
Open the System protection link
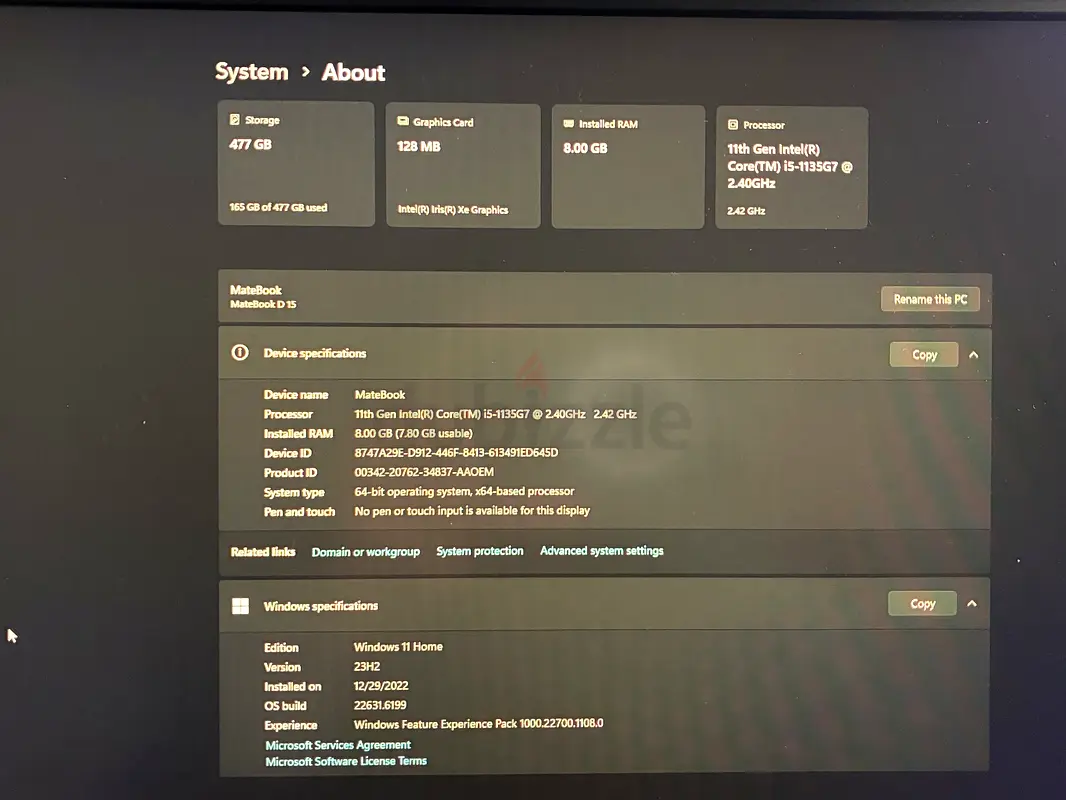480,551
